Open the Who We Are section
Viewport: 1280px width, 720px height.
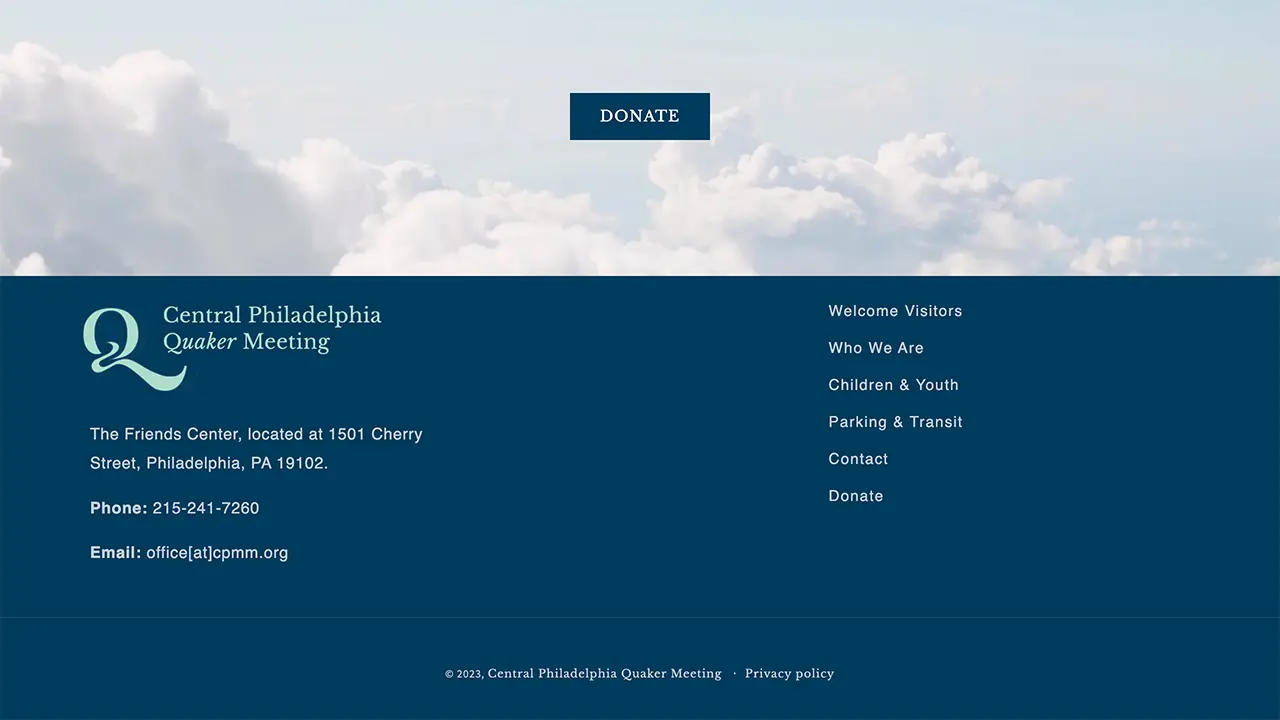(876, 348)
